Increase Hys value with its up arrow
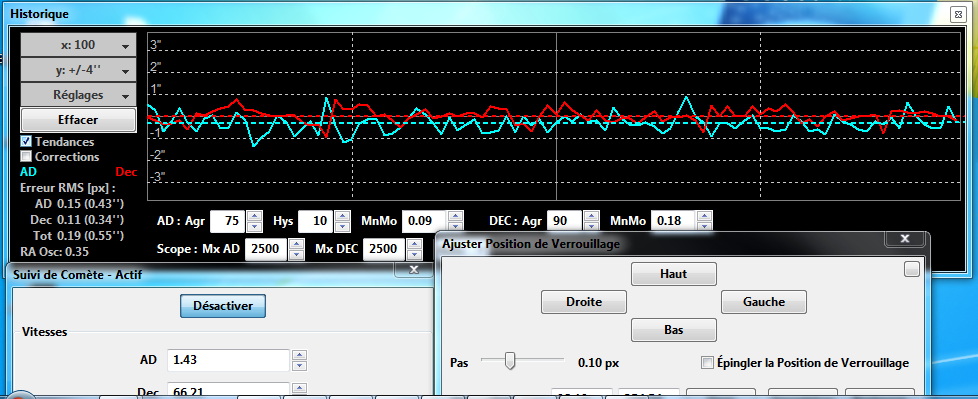Viewport: 978px width, 399px height. 341,216
